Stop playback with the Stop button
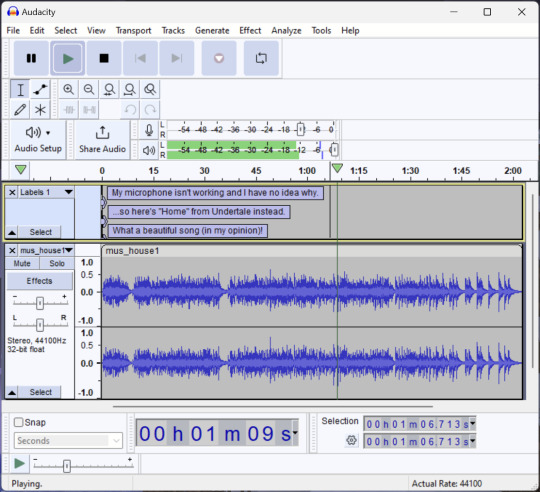Viewport: 540px width, 492px height. [x=104, y=58]
